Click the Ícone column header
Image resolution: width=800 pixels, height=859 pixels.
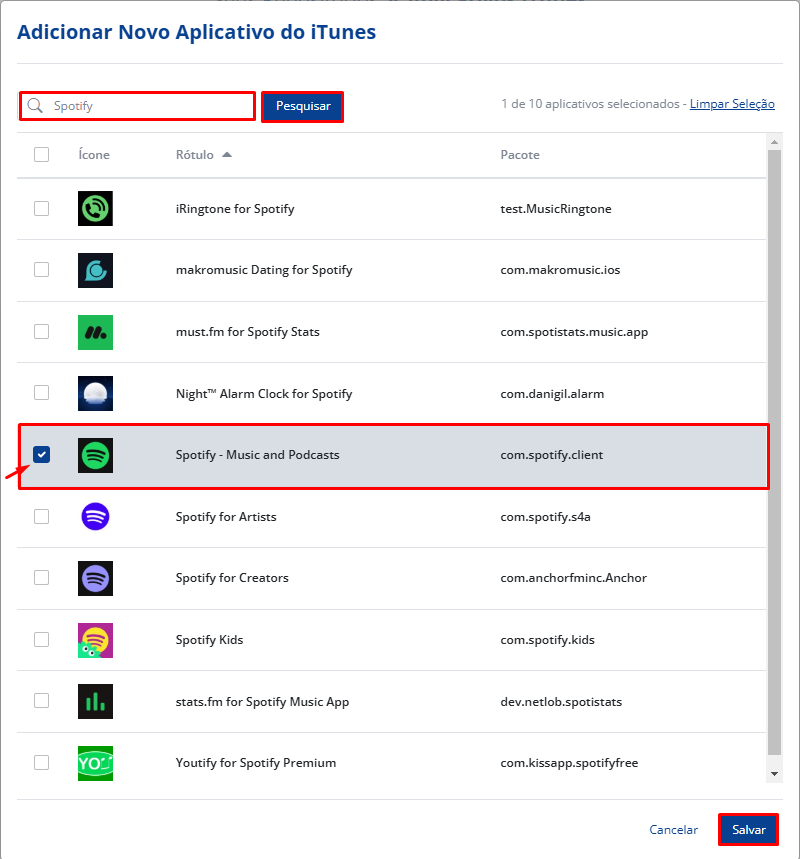point(94,155)
